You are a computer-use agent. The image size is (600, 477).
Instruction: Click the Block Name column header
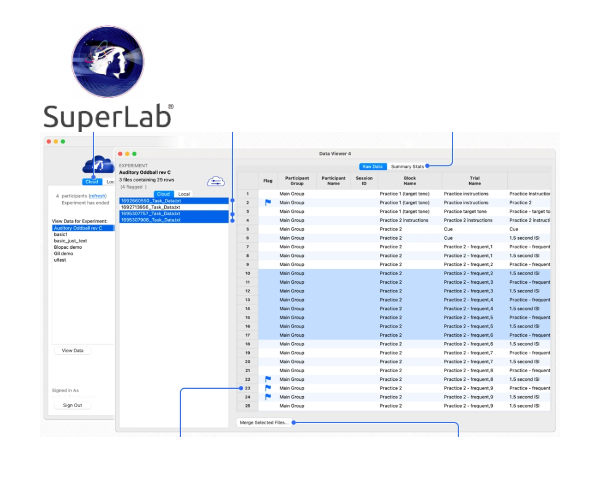(410, 181)
